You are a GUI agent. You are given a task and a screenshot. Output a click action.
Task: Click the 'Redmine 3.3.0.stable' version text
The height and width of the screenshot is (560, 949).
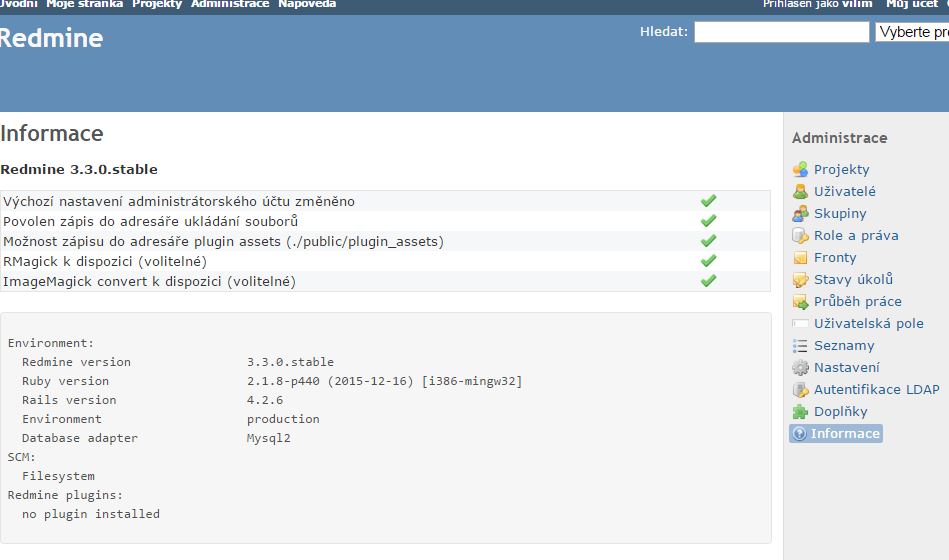coord(79,170)
